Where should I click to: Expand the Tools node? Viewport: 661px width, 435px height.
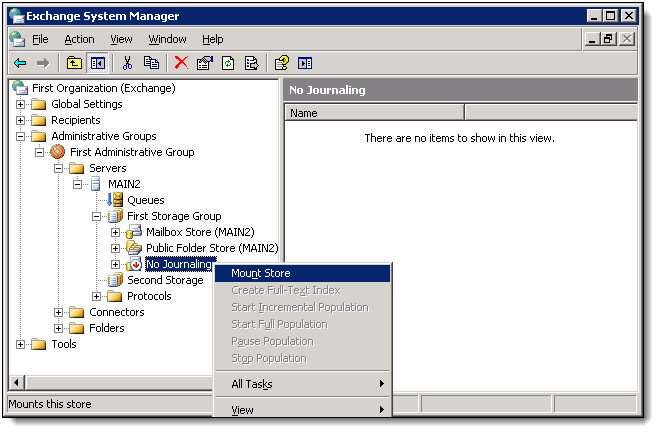tap(20, 344)
